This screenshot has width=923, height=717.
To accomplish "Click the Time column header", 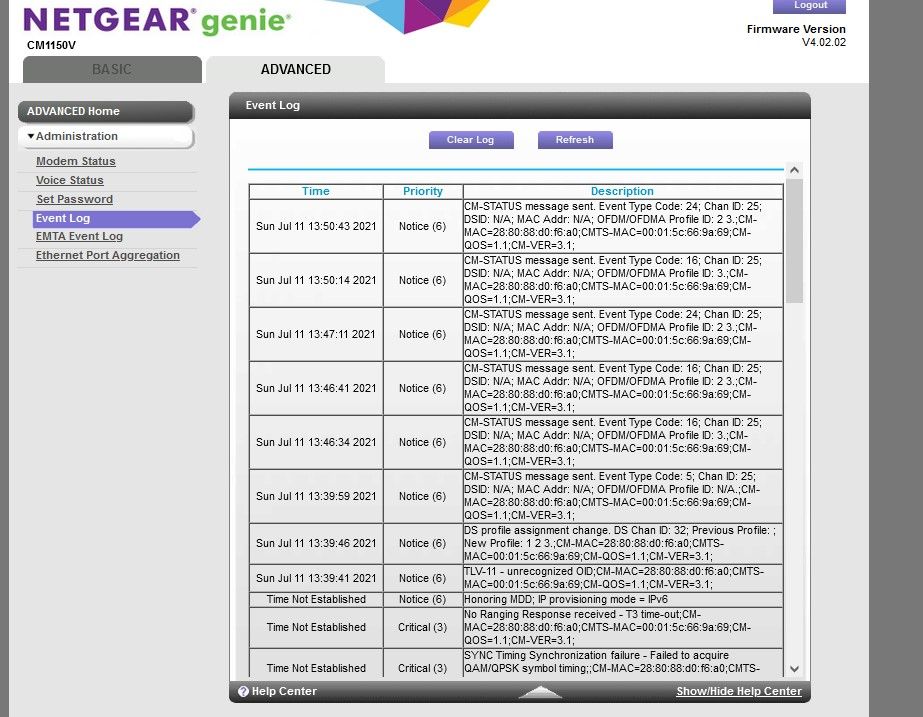I will (x=316, y=191).
